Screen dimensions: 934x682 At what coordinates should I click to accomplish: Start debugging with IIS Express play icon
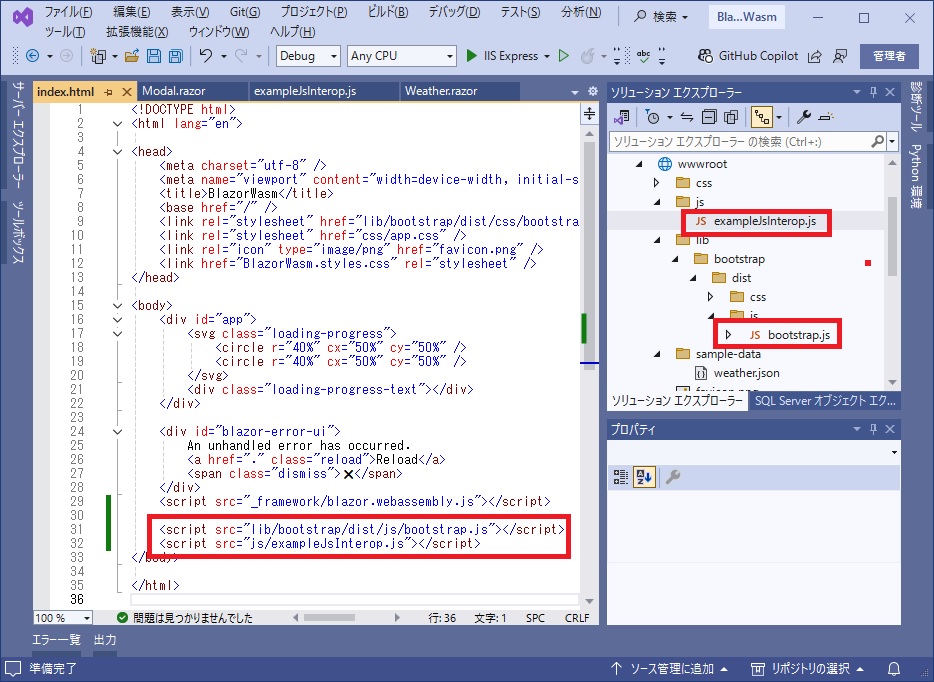(x=471, y=56)
